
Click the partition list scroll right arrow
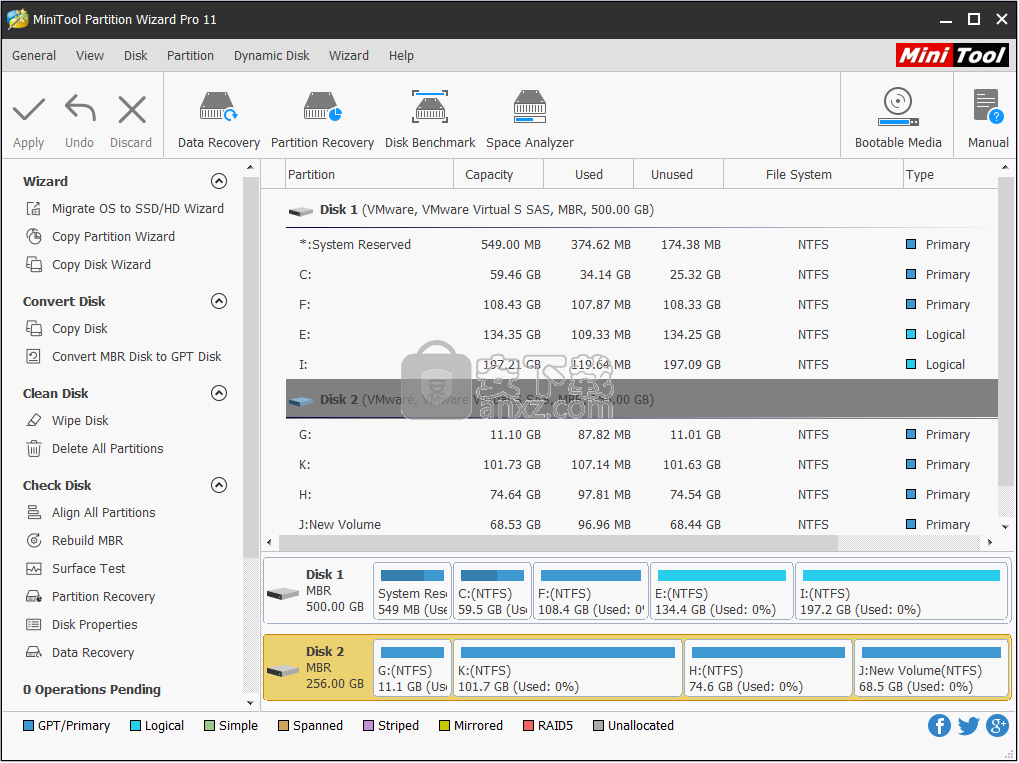point(990,542)
